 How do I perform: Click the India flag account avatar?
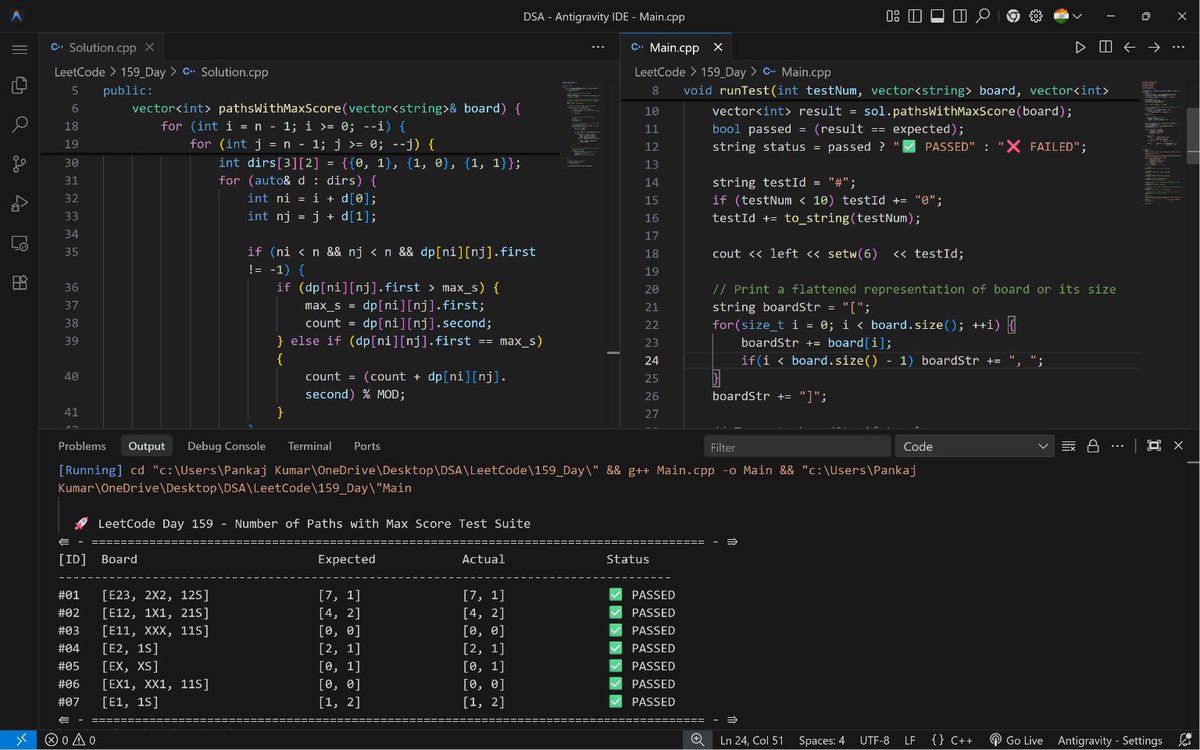tap(1061, 16)
